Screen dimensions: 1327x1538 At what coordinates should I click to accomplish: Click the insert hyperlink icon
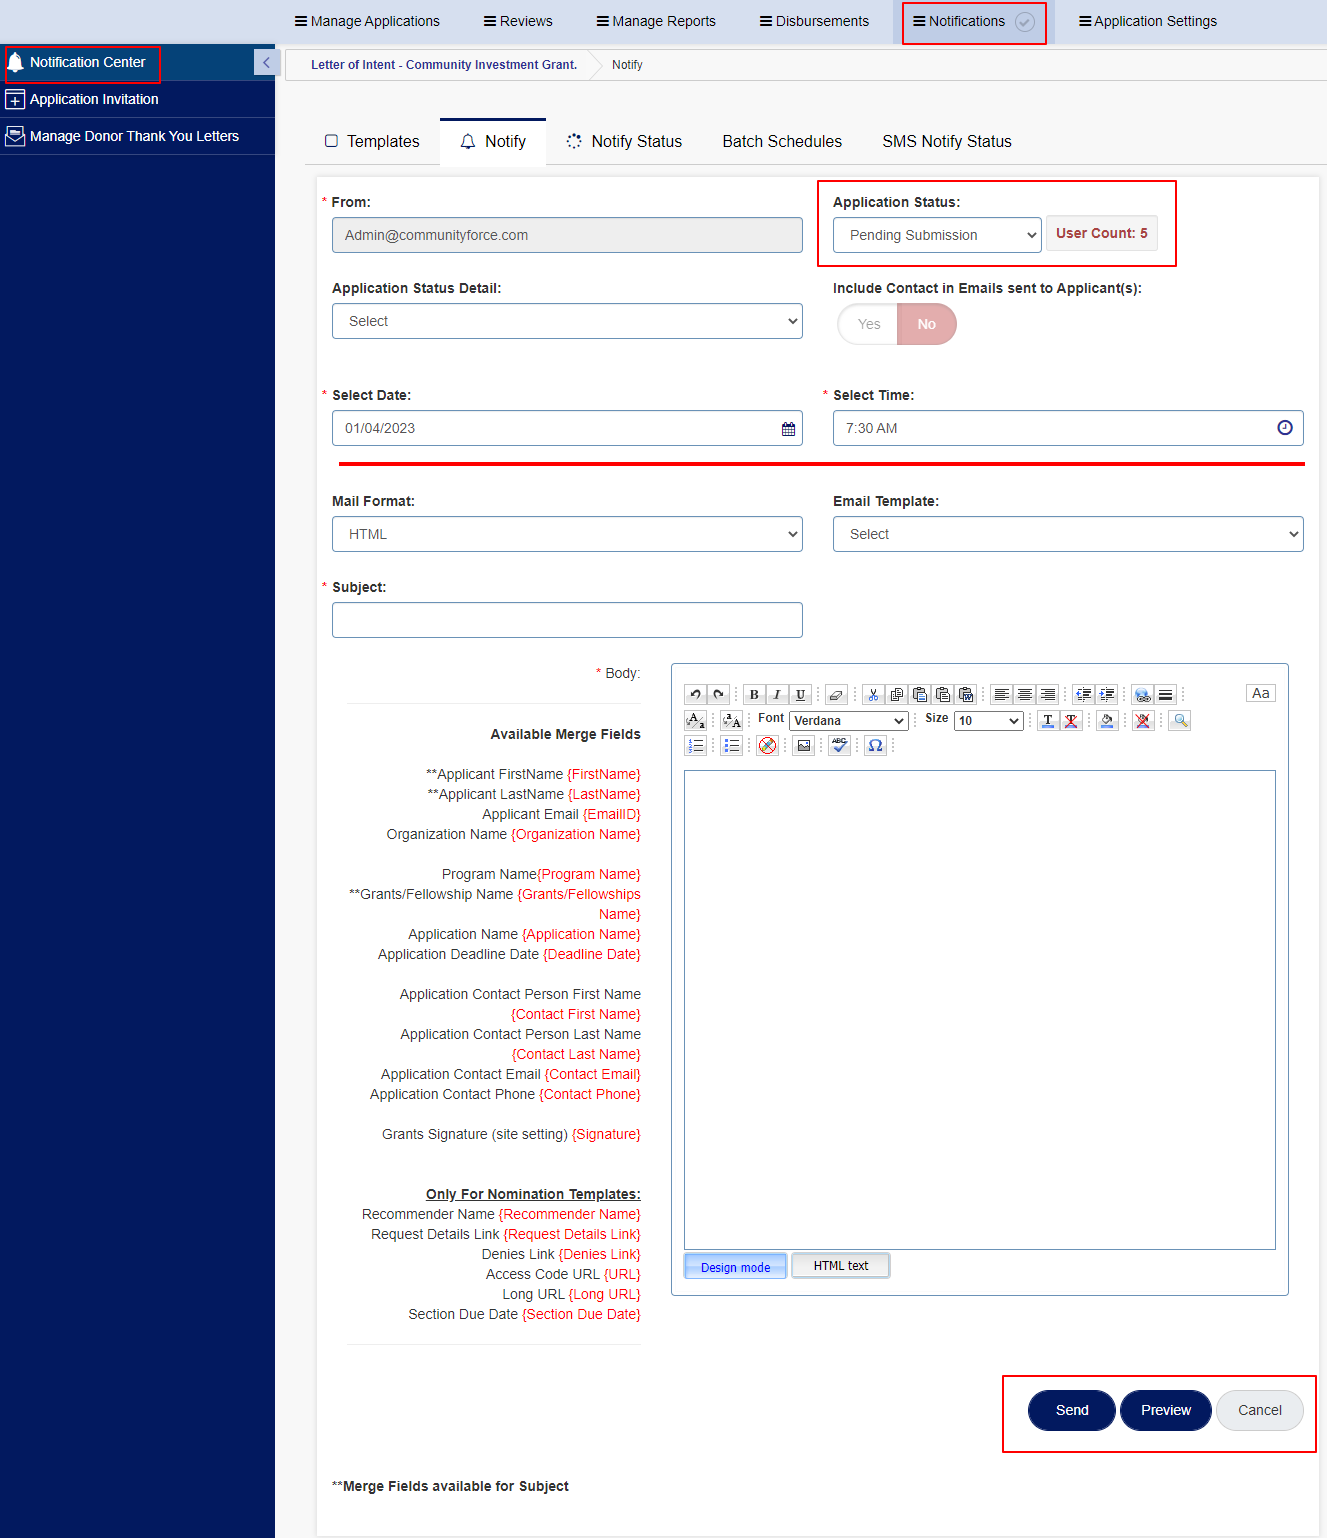(1142, 695)
